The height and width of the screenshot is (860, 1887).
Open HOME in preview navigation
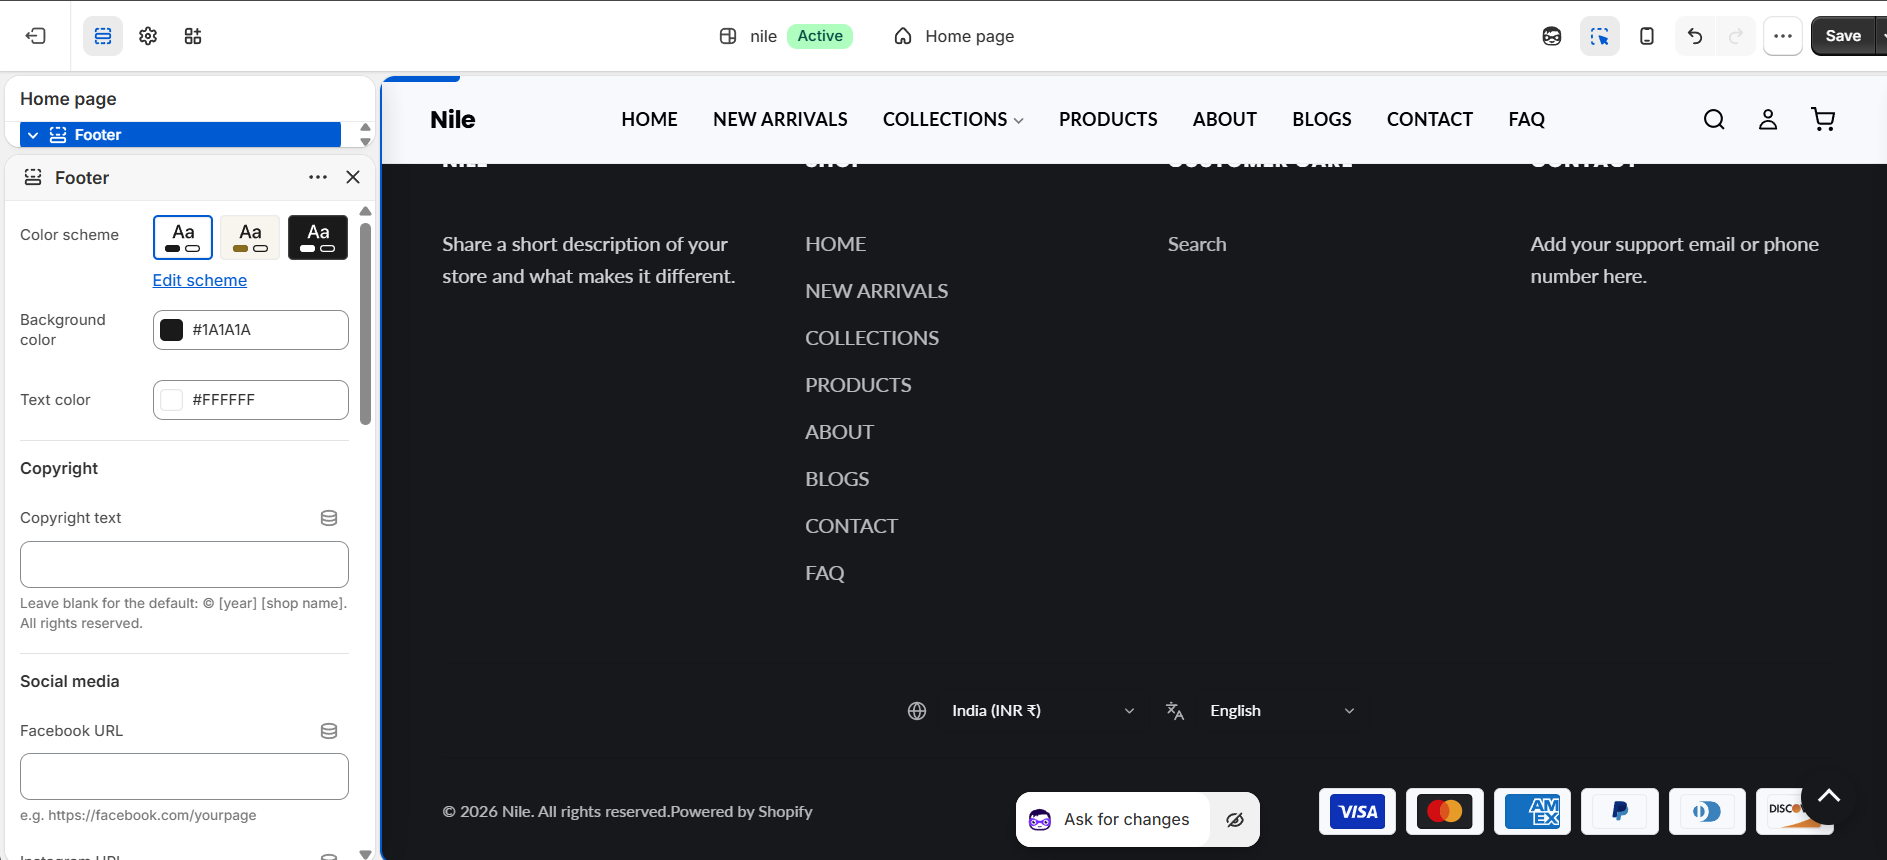coord(649,119)
